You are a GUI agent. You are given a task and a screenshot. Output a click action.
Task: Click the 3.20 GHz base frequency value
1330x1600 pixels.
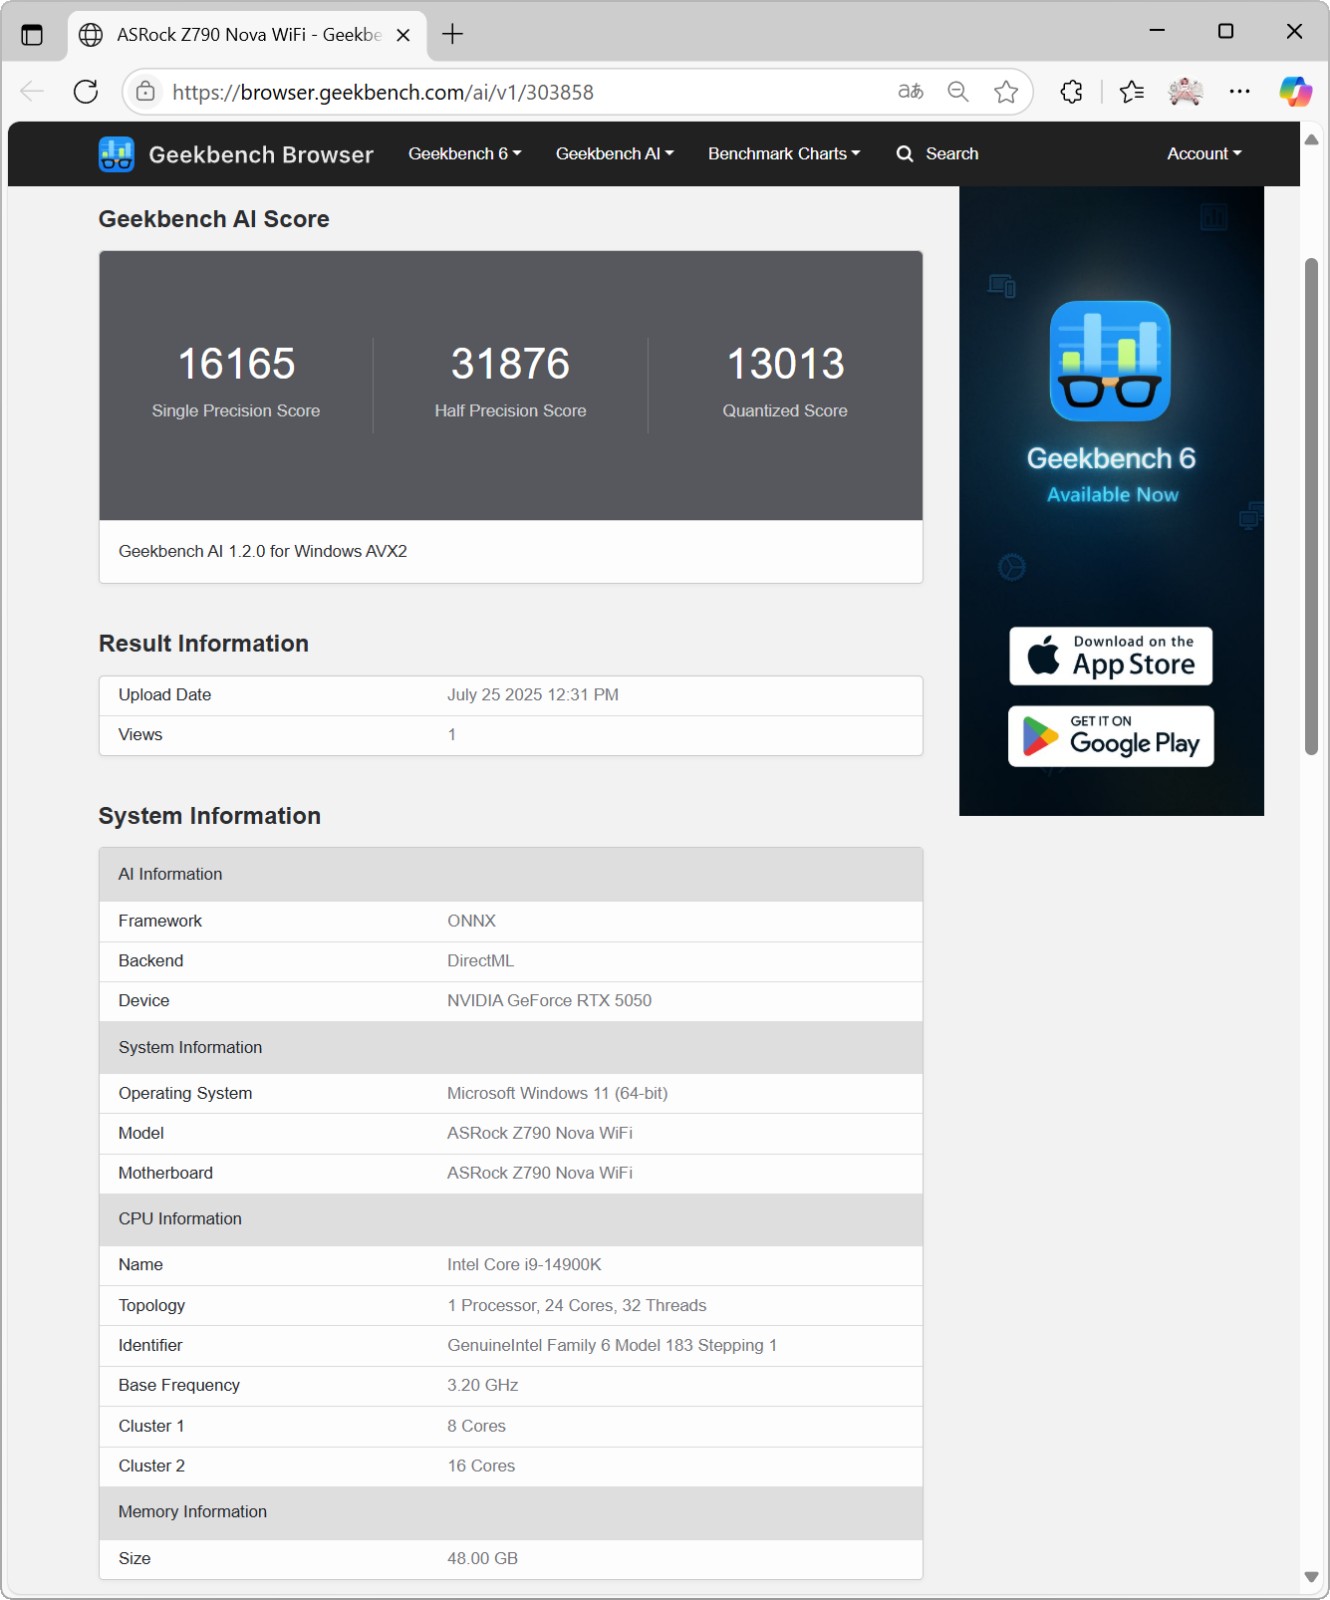pyautogui.click(x=483, y=1386)
